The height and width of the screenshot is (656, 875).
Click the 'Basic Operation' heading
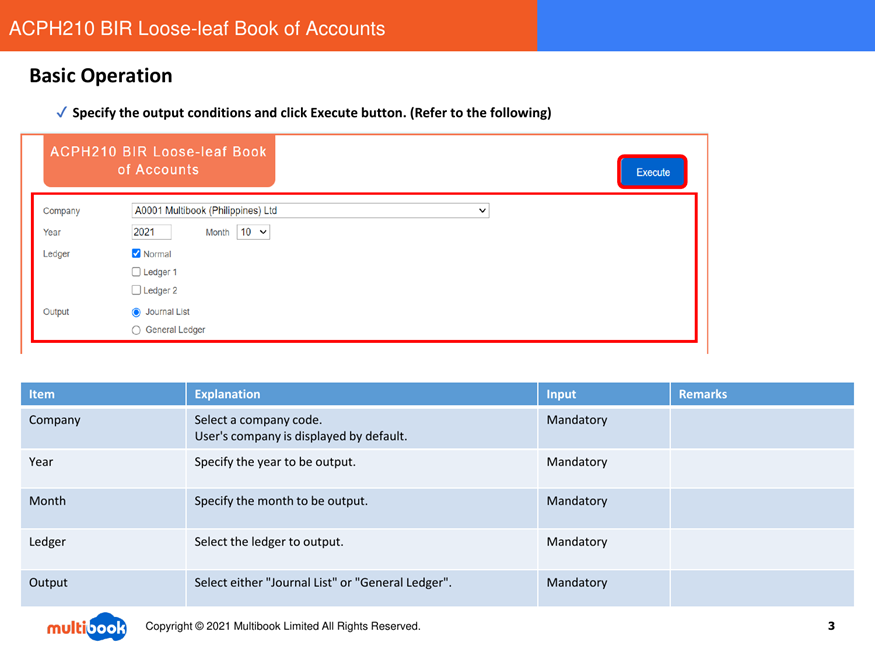click(x=101, y=75)
